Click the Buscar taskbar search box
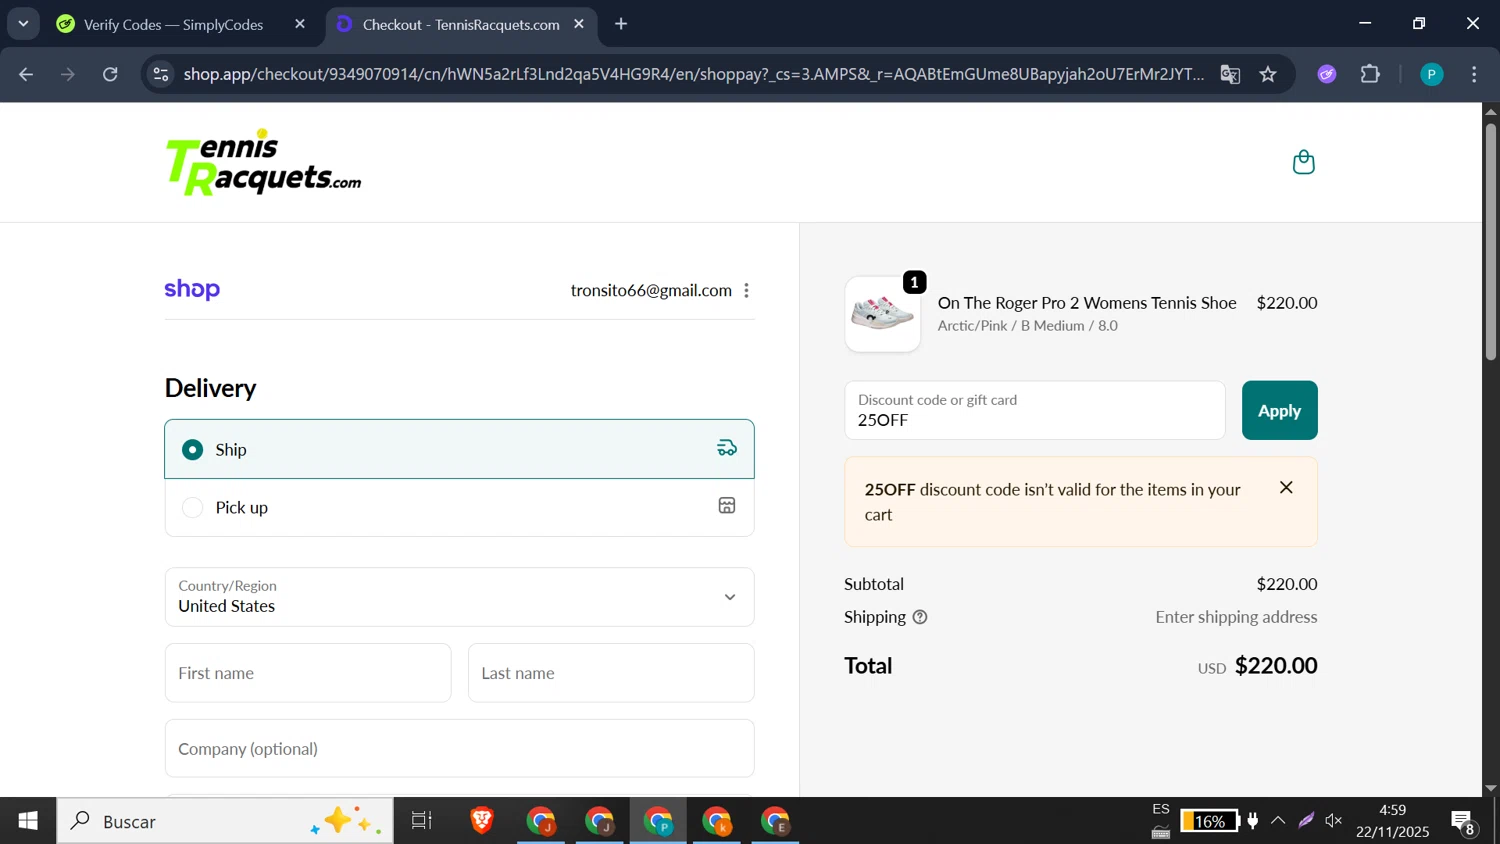 [225, 821]
